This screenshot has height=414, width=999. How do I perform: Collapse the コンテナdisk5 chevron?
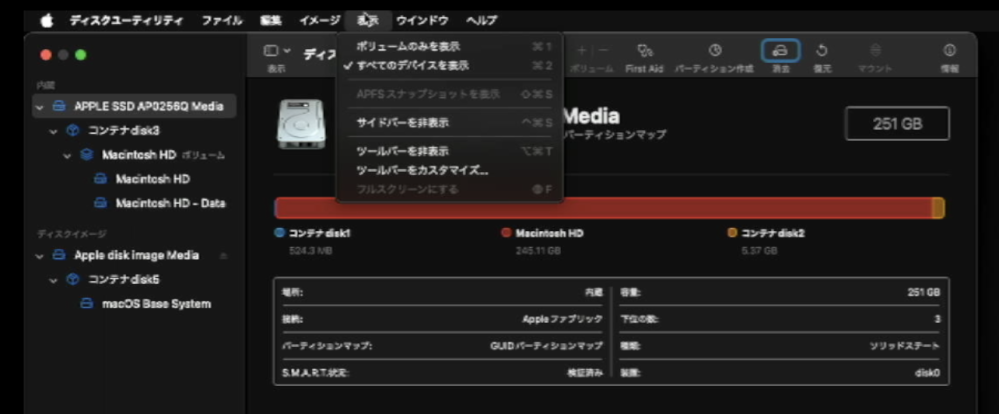pos(54,280)
